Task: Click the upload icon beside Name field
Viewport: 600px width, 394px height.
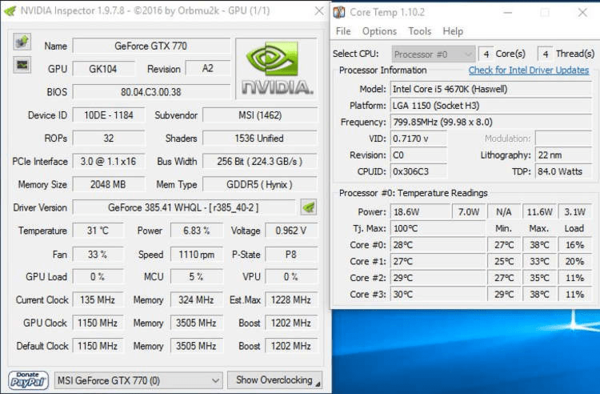Action: click(22, 42)
